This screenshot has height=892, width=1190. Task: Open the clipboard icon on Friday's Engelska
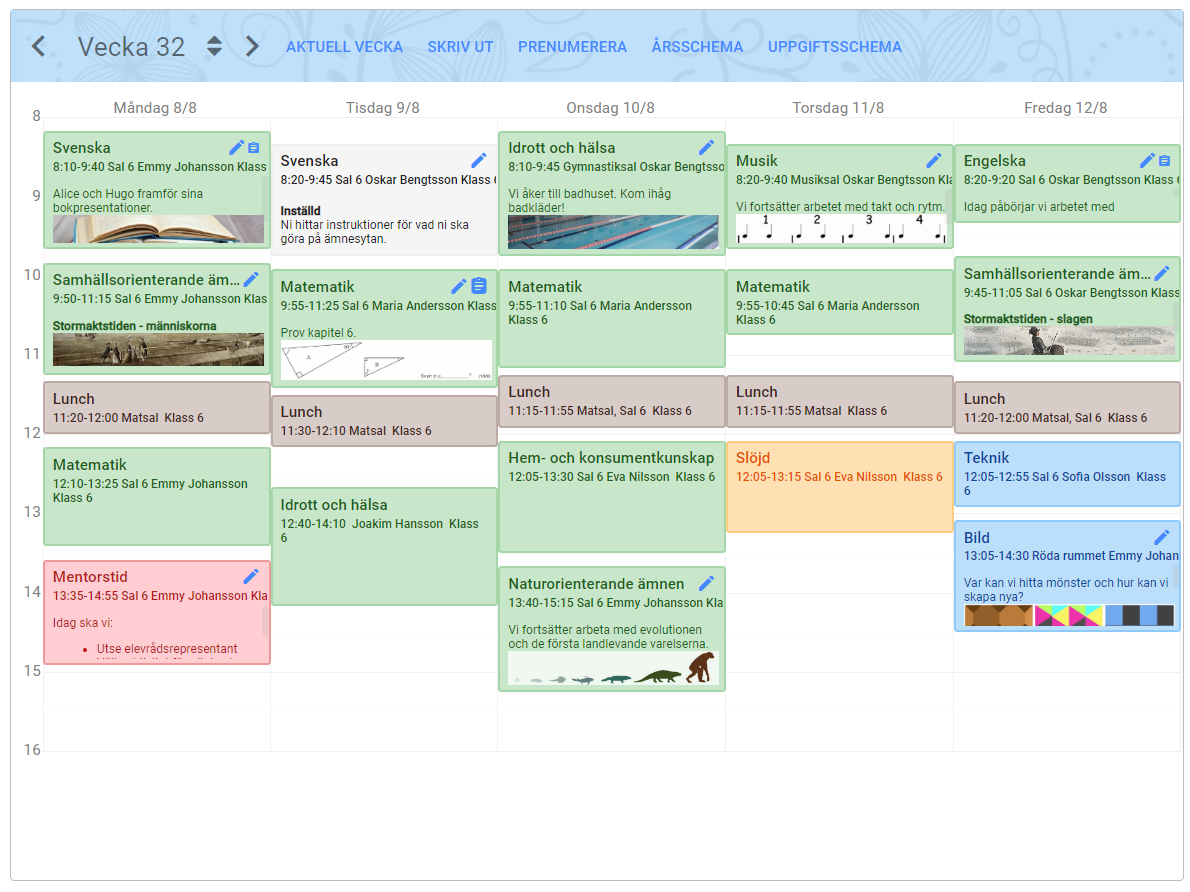pyautogui.click(x=1164, y=160)
